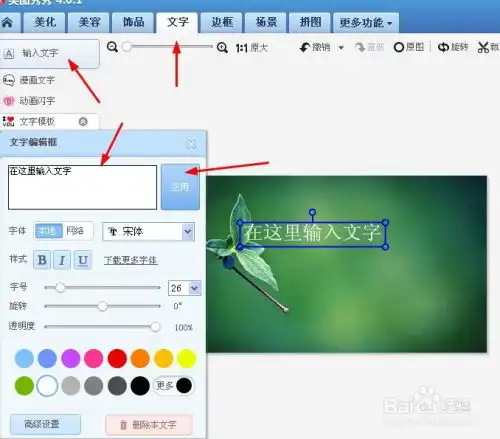Open the 饰品 tab
Screen dimensions: 500x439
[x=133, y=23]
